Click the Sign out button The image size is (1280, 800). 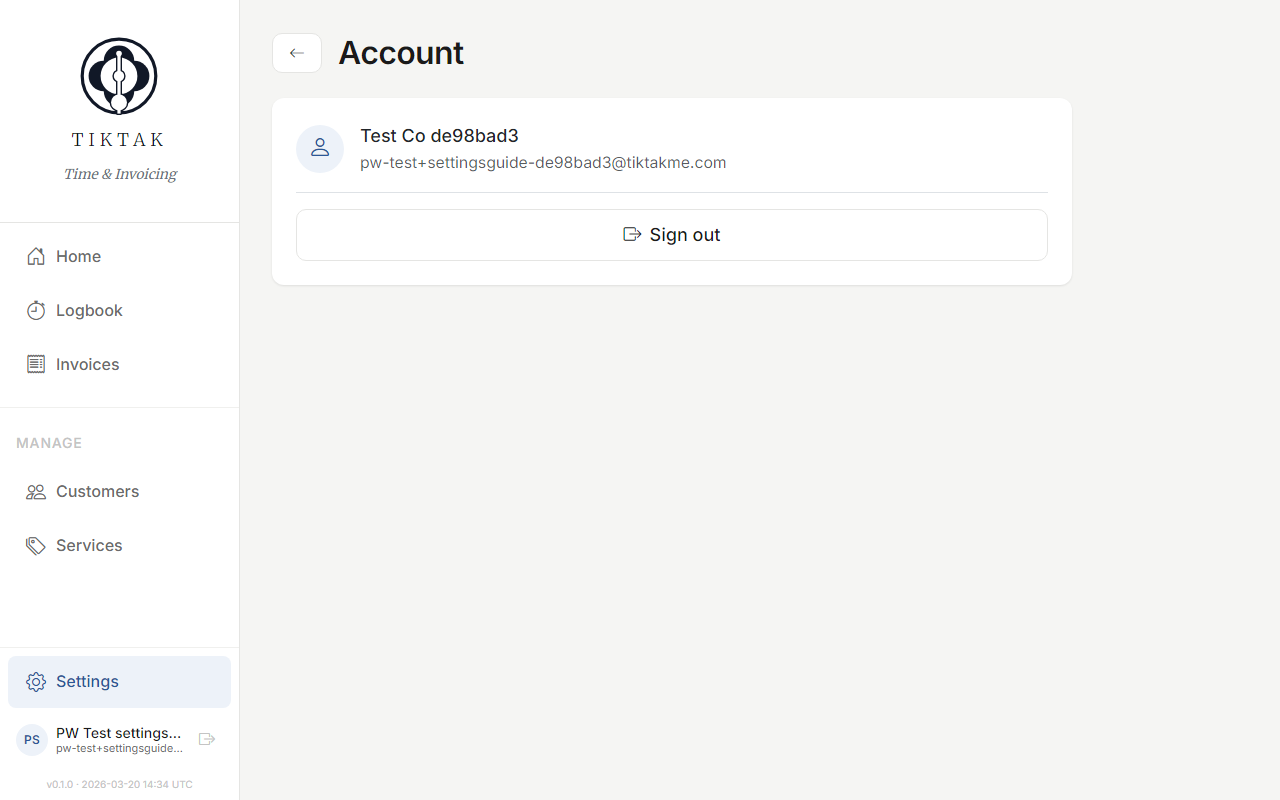pos(671,234)
